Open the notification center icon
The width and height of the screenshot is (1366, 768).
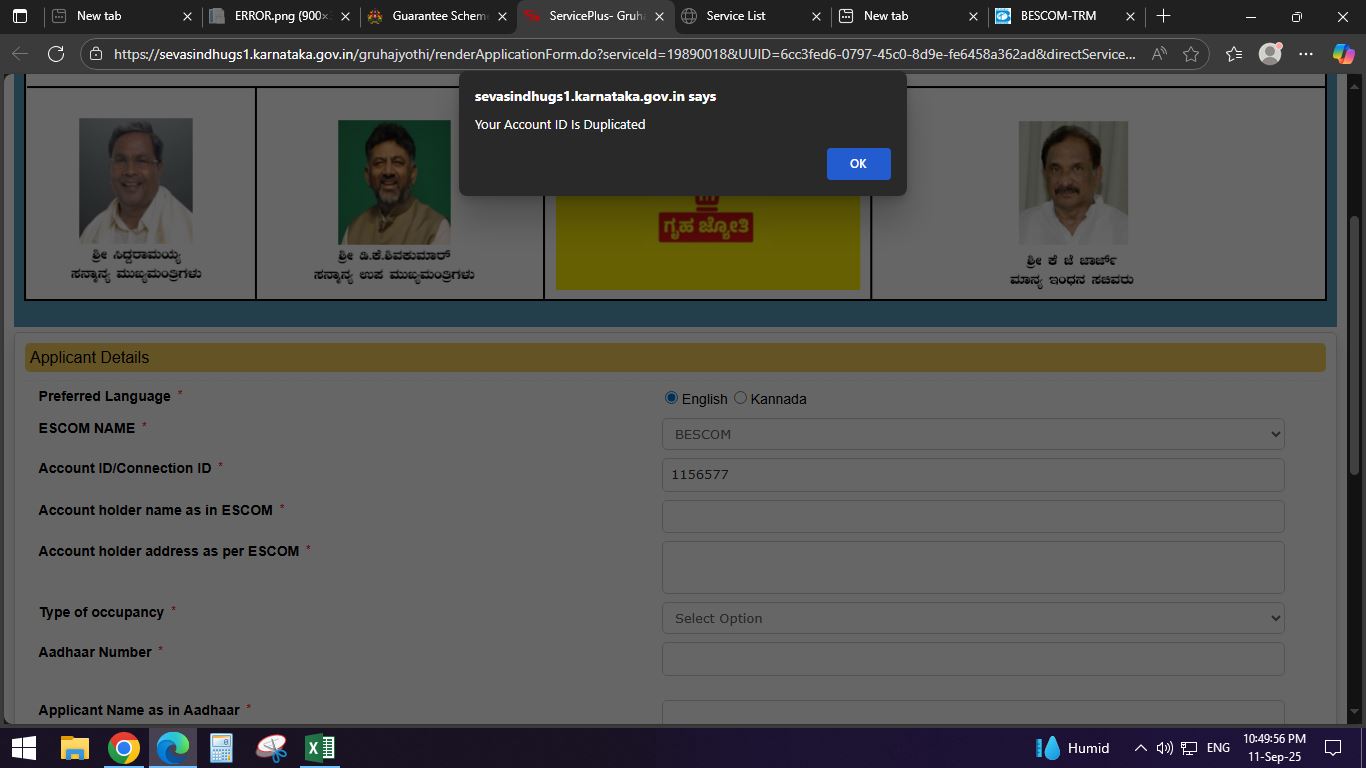pos(1332,748)
